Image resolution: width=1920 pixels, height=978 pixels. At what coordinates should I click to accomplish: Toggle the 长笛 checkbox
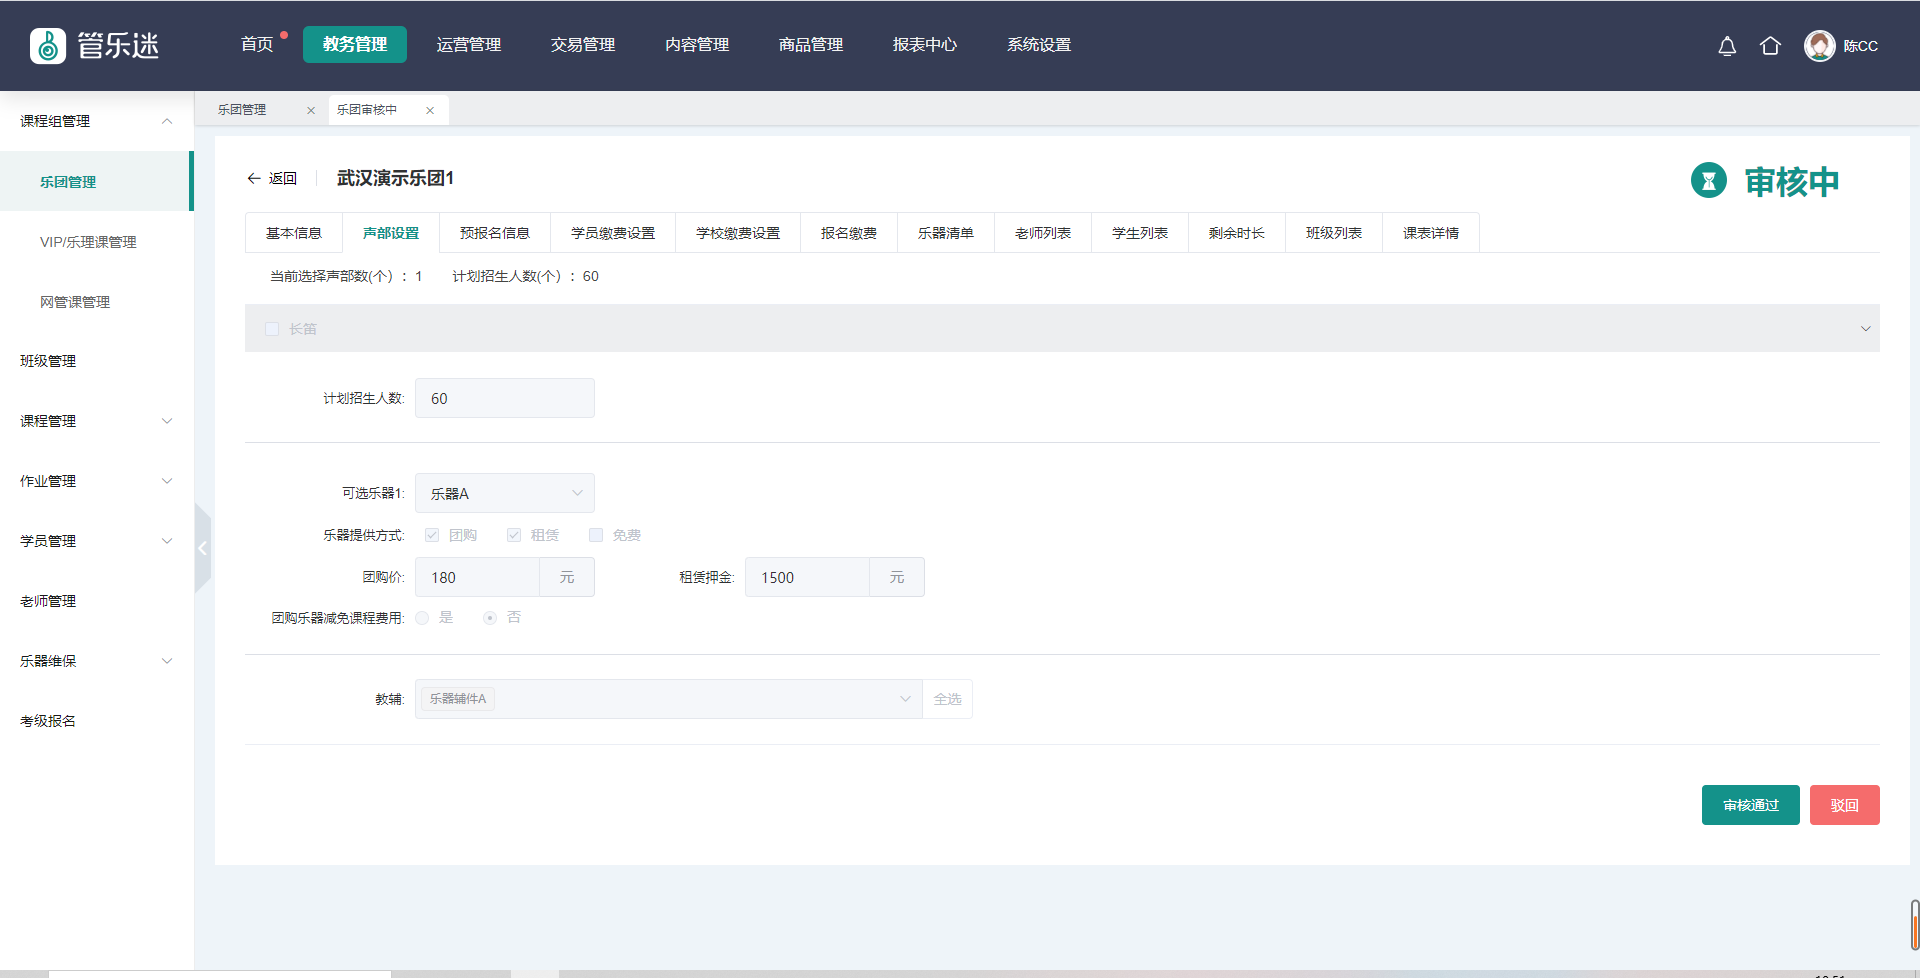[272, 329]
